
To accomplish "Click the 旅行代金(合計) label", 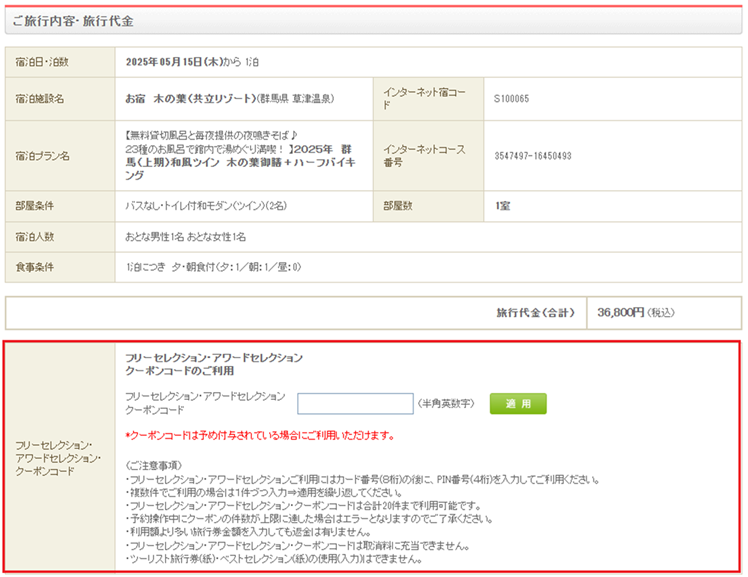I will point(535,313).
